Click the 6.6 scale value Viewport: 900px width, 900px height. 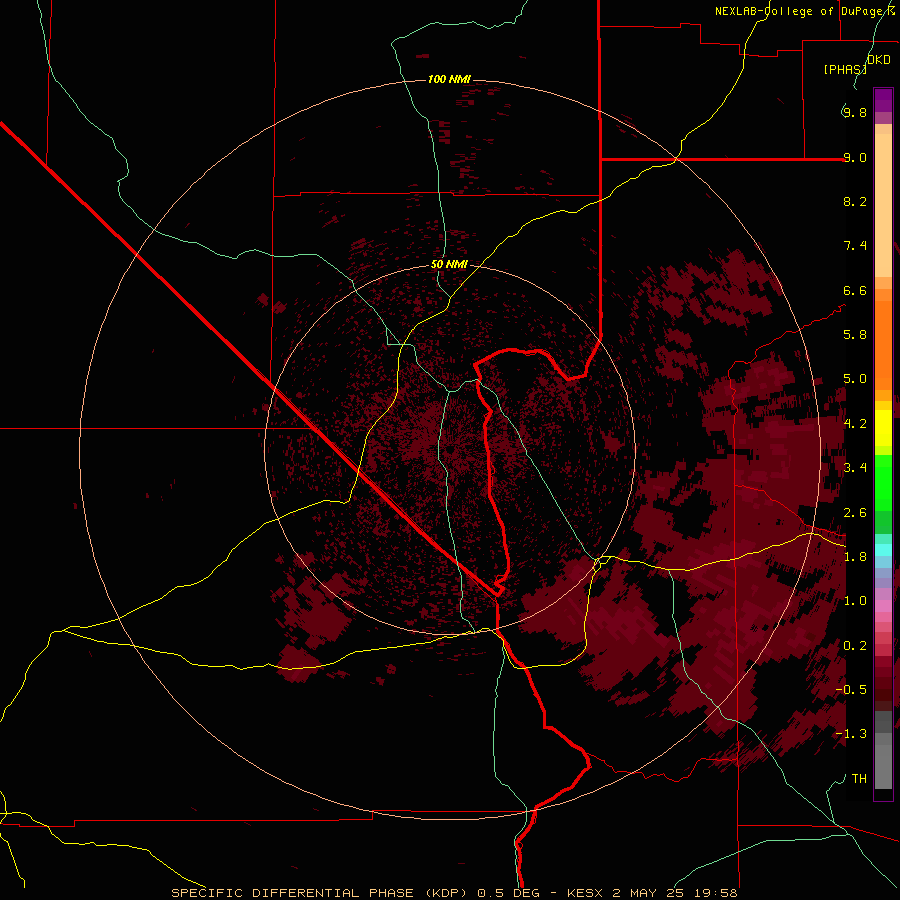(x=855, y=290)
